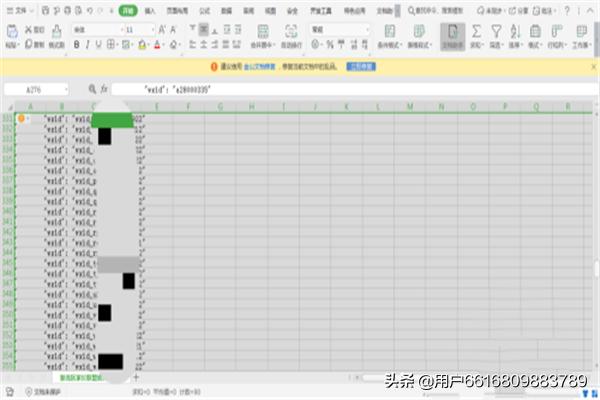Open the 数据 Data tab
Screen dimensions: 600x400
(227, 11)
